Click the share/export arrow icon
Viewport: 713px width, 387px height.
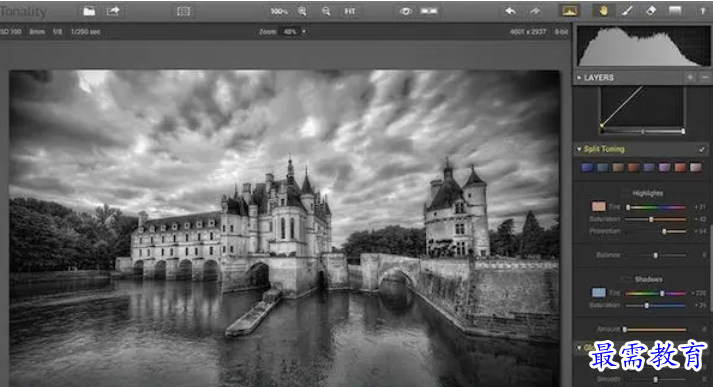point(113,11)
